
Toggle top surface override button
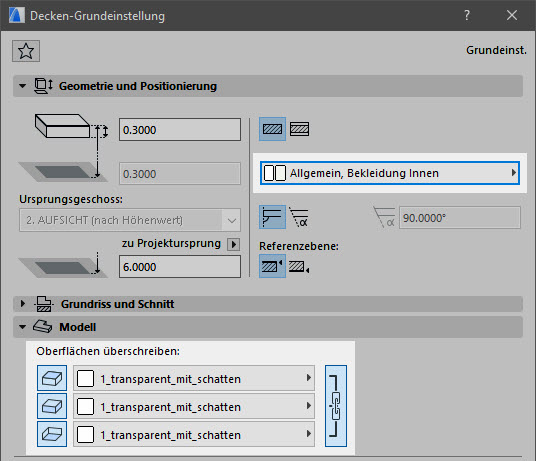52,378
